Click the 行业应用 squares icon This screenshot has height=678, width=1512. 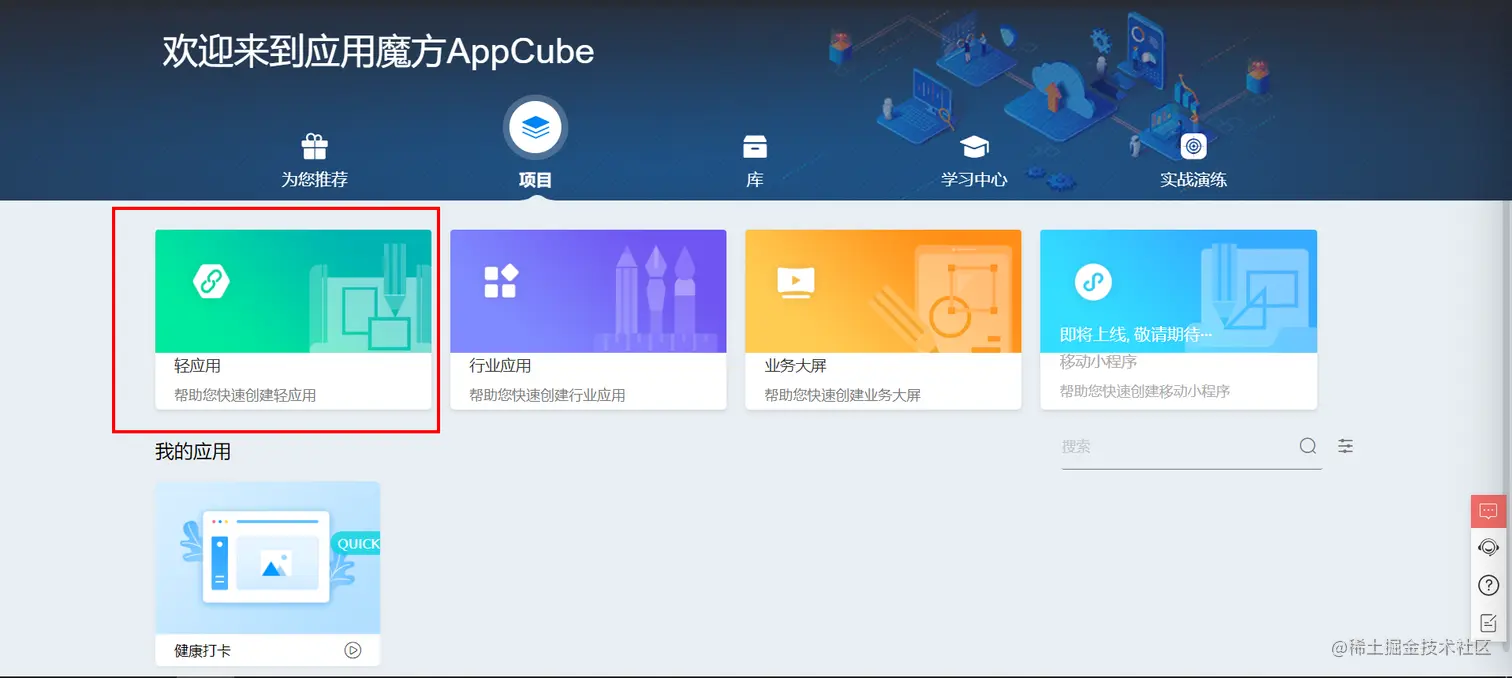tap(501, 282)
